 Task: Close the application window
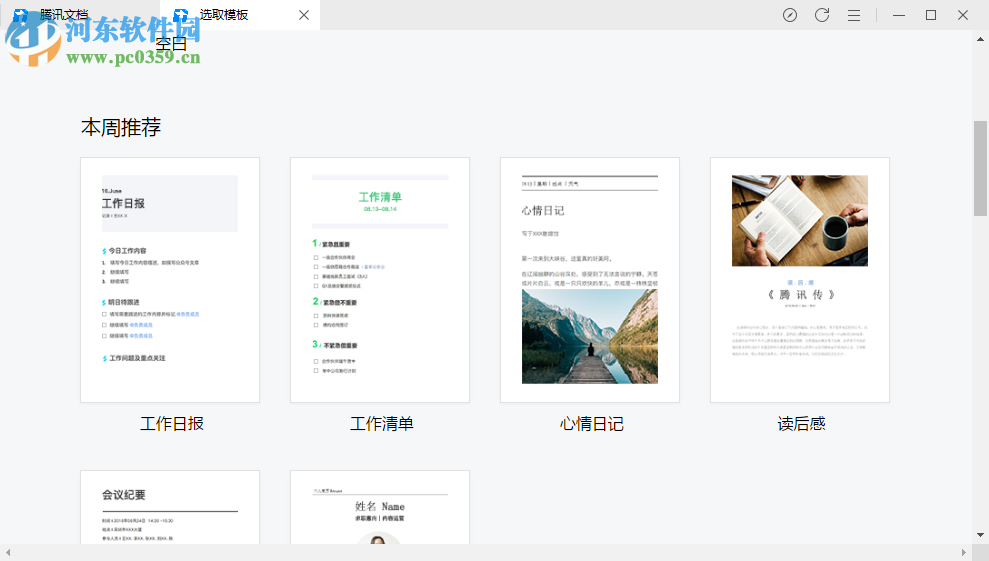click(963, 15)
